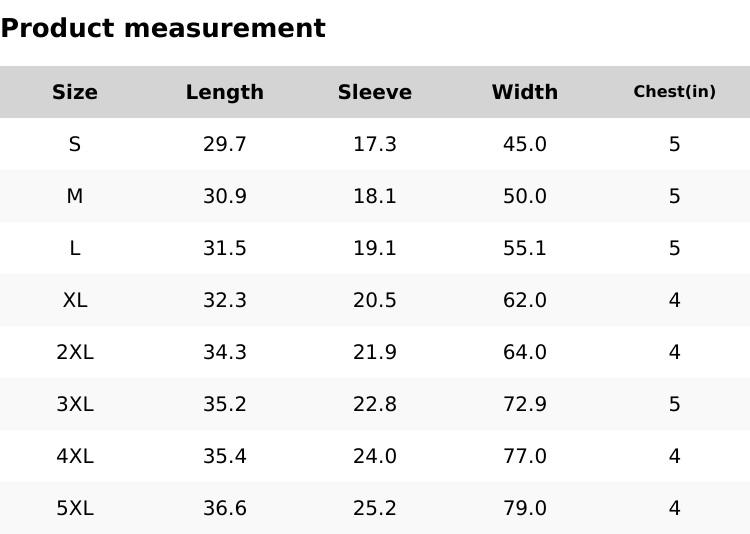750x534 pixels.
Task: Select the Width column header
Action: [x=525, y=92]
